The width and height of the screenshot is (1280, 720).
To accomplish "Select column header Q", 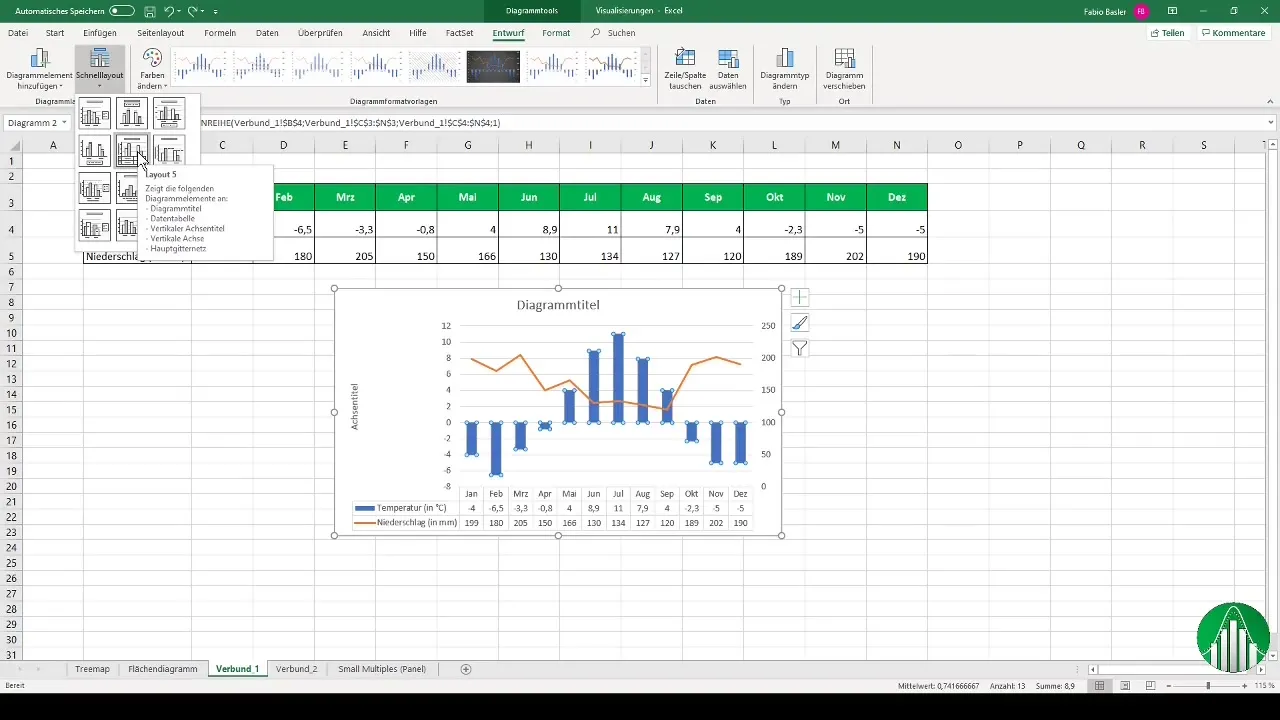I will (1081, 146).
